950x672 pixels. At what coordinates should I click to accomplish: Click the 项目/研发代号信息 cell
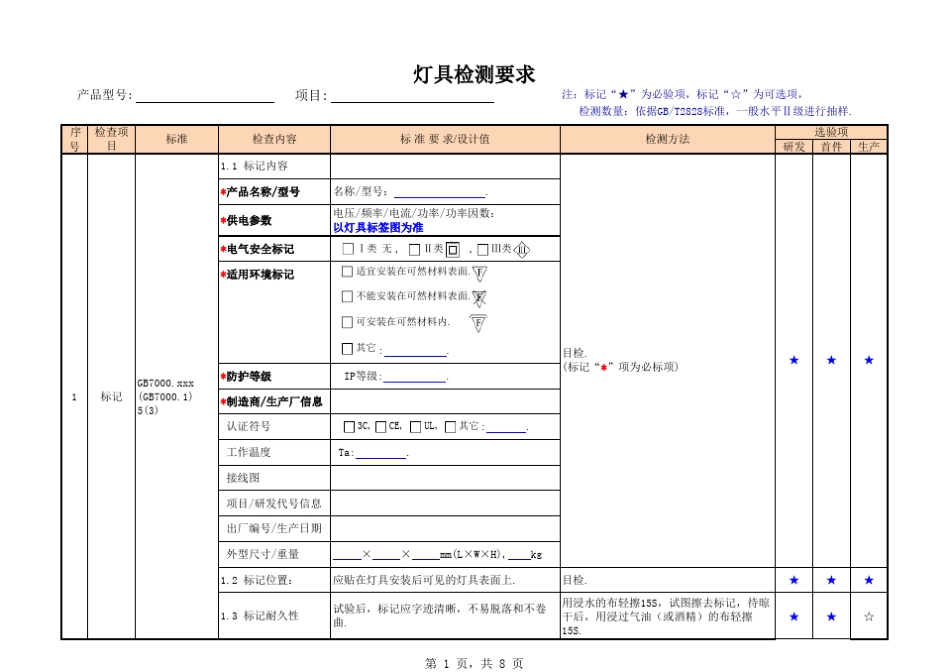(274, 504)
